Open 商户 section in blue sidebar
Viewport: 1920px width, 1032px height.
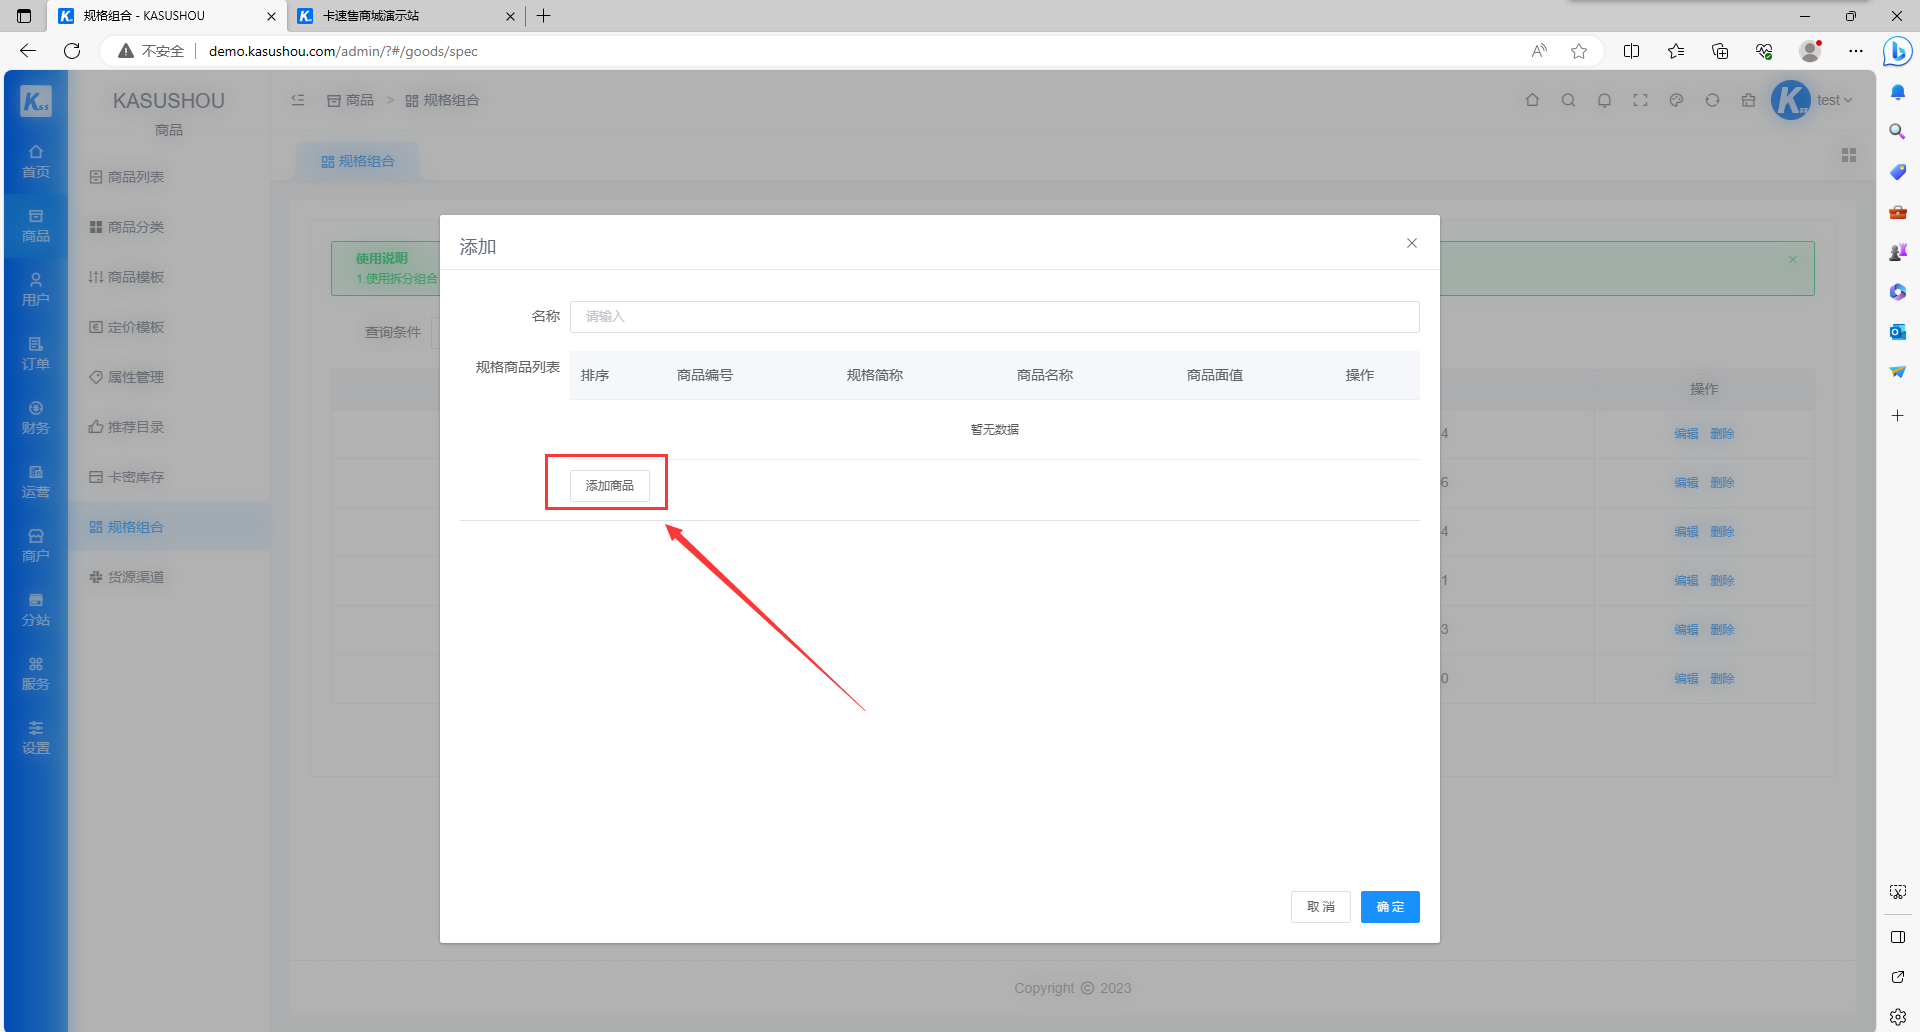36,546
